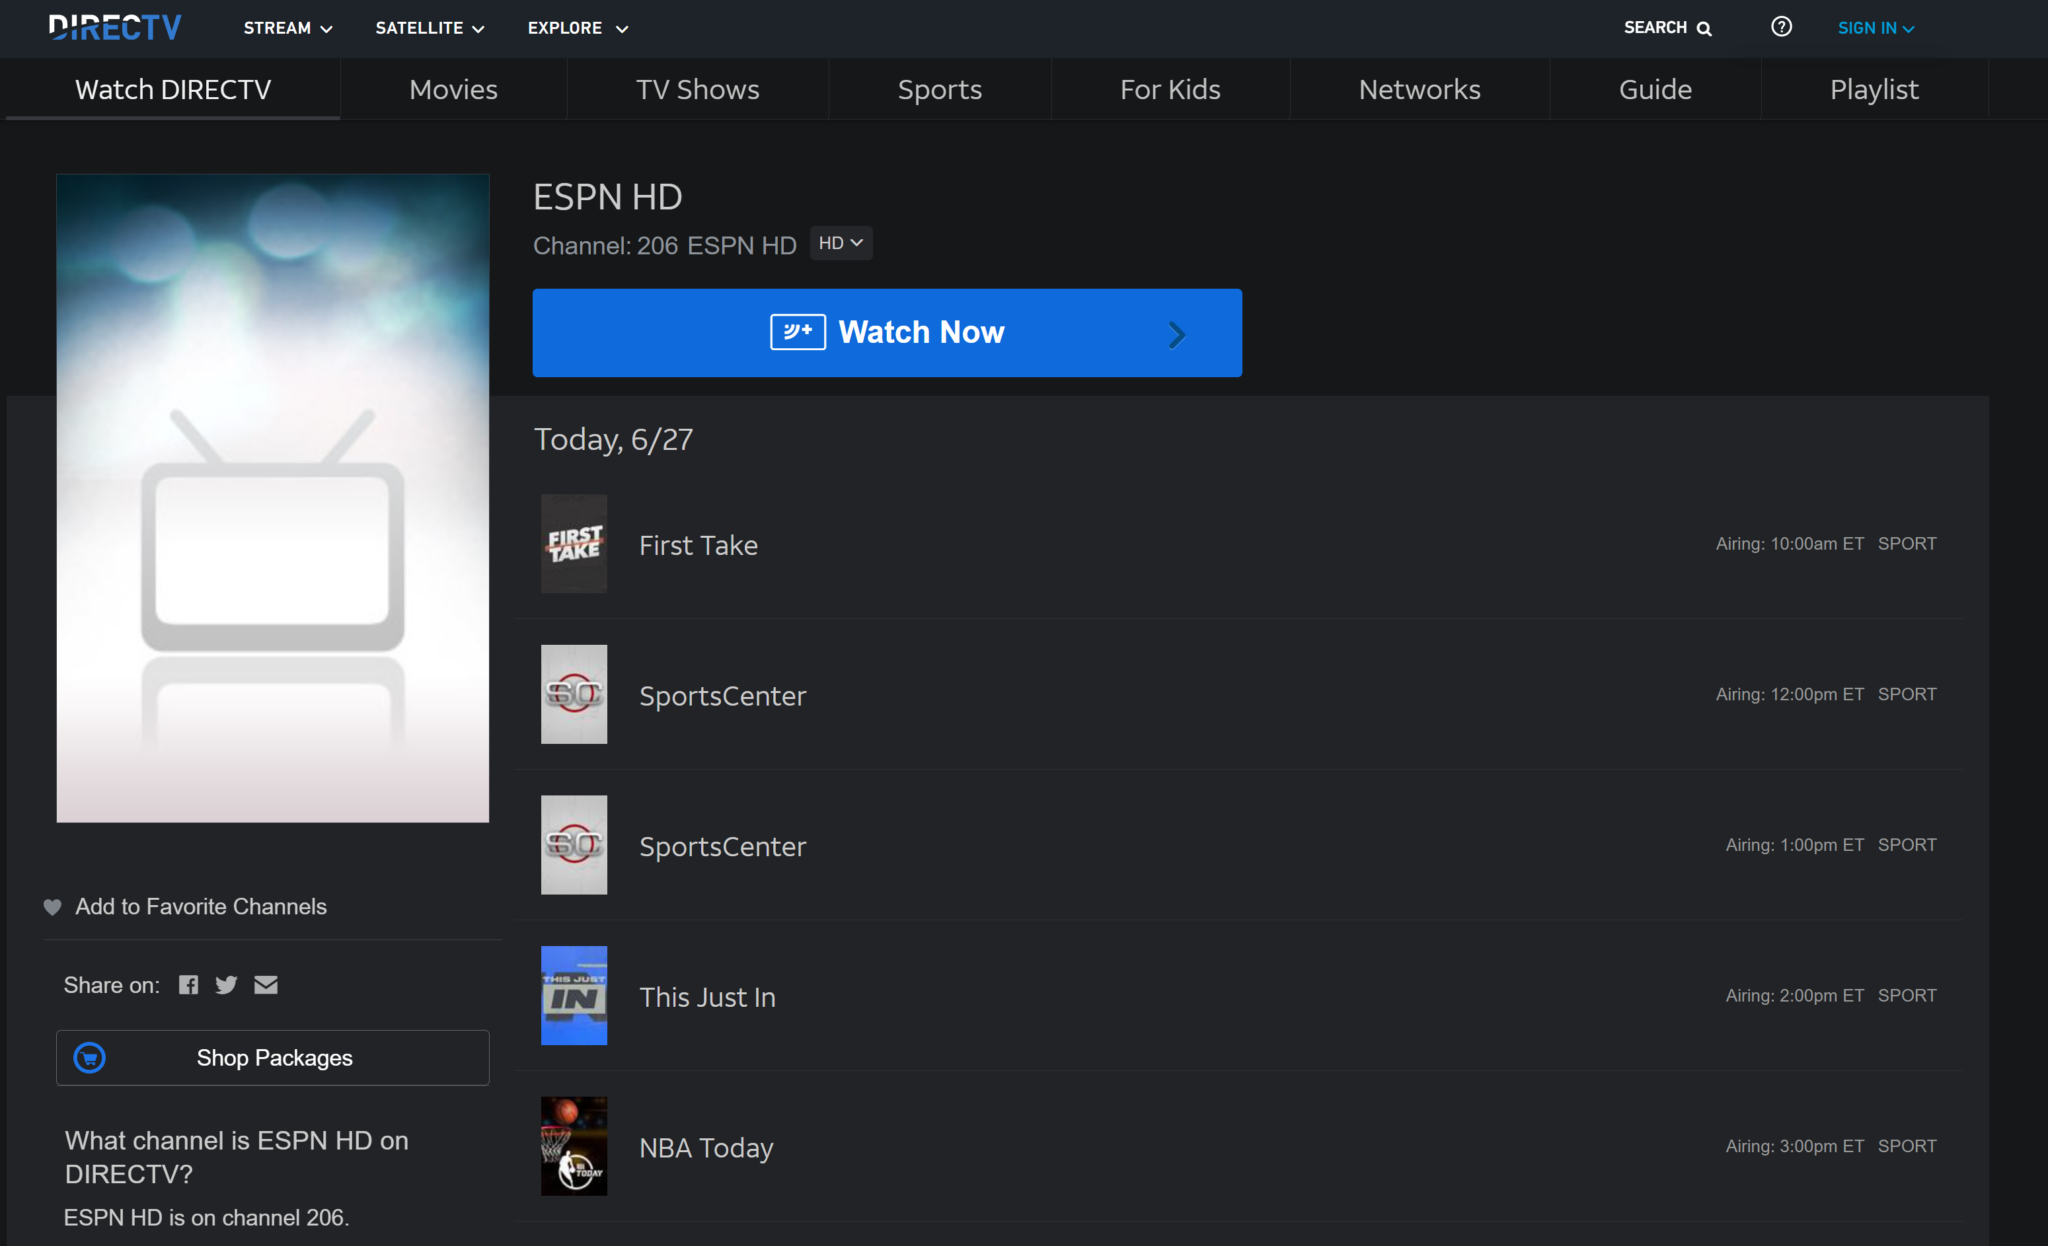Open search using the magnifier icon
This screenshot has height=1246, width=2048.
[x=1703, y=27]
